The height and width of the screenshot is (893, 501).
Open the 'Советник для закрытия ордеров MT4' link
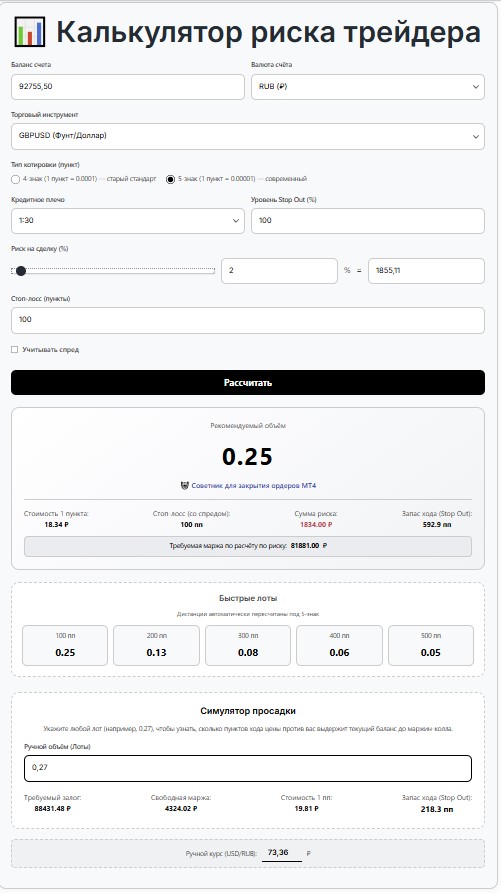(x=253, y=486)
